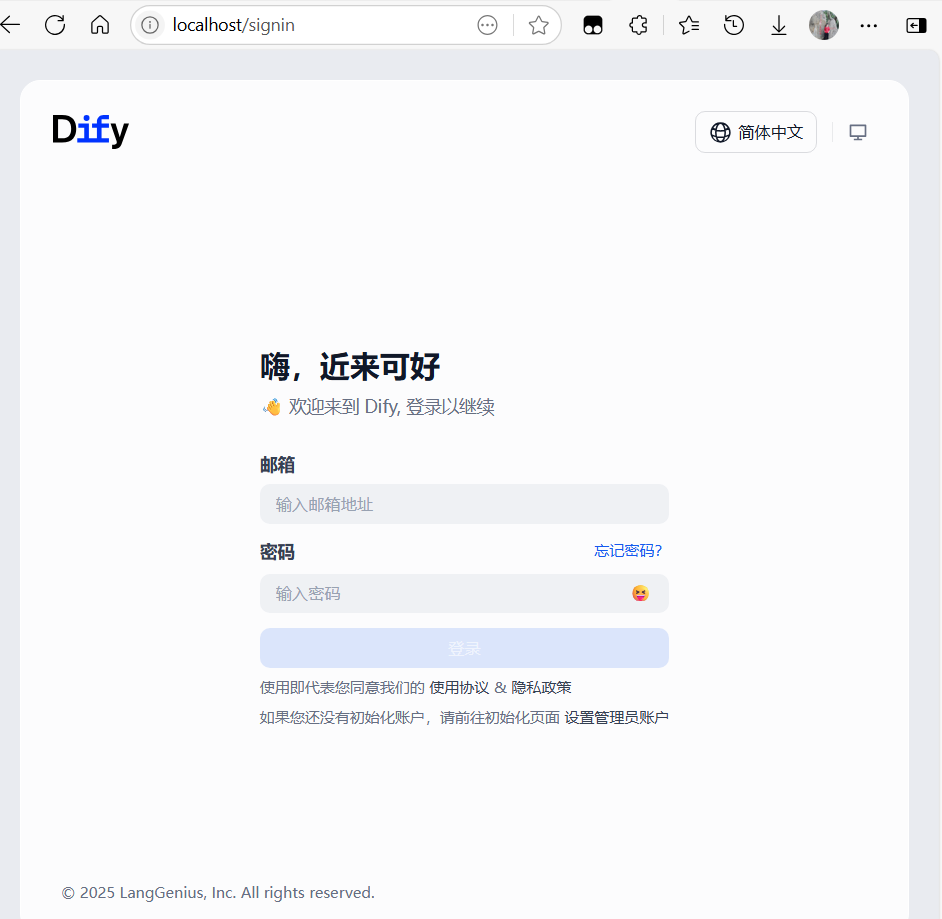Click the Dify logo
Screen dimensions: 942x919
tap(90, 130)
